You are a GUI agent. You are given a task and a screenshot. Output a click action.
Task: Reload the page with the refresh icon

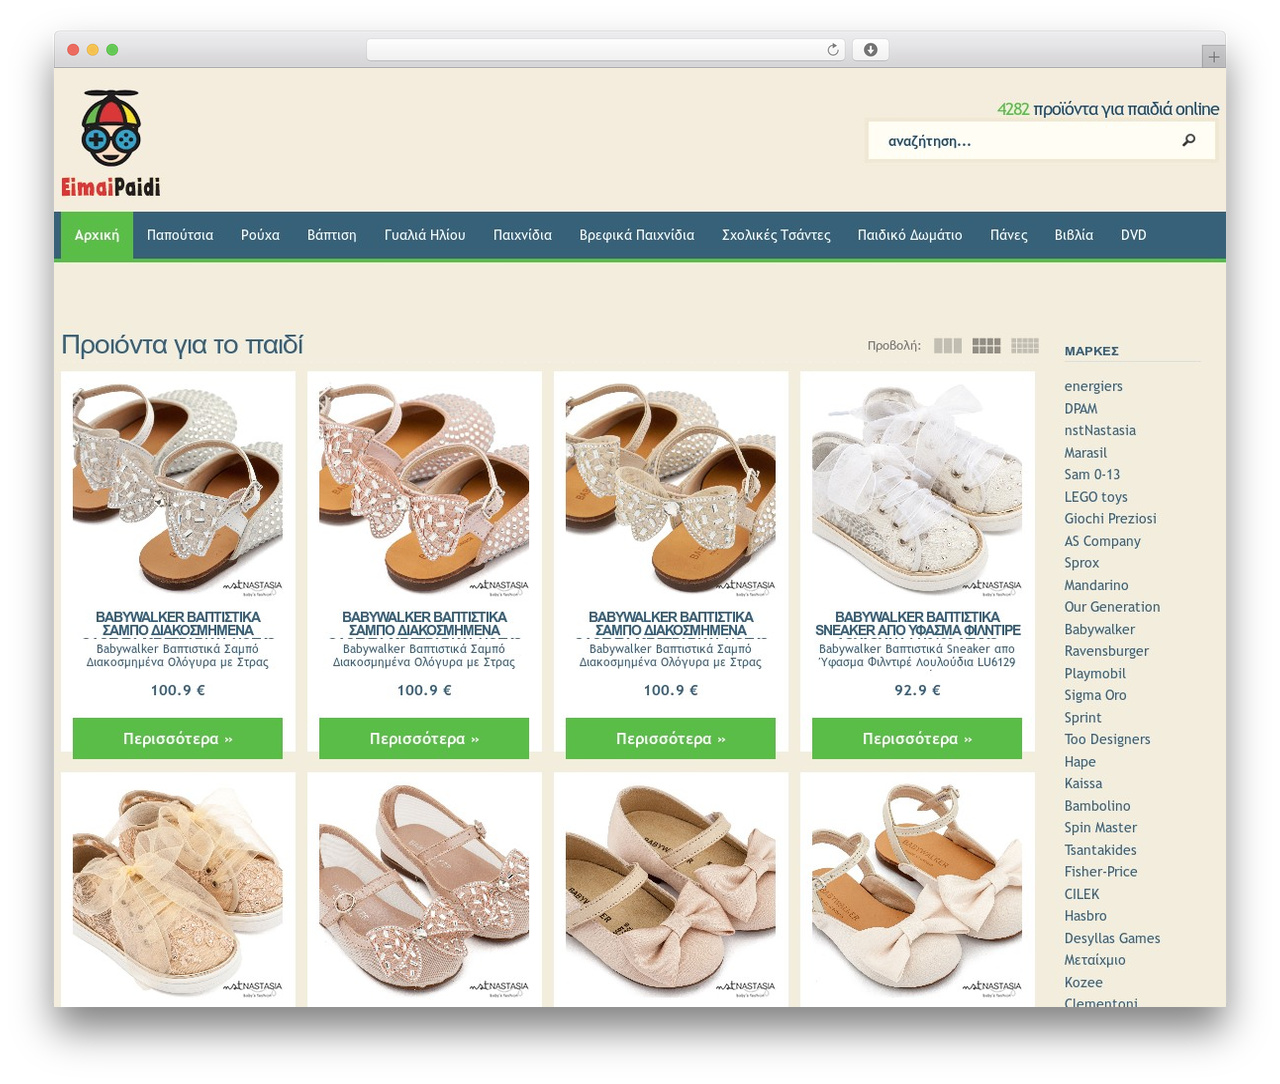(x=833, y=50)
